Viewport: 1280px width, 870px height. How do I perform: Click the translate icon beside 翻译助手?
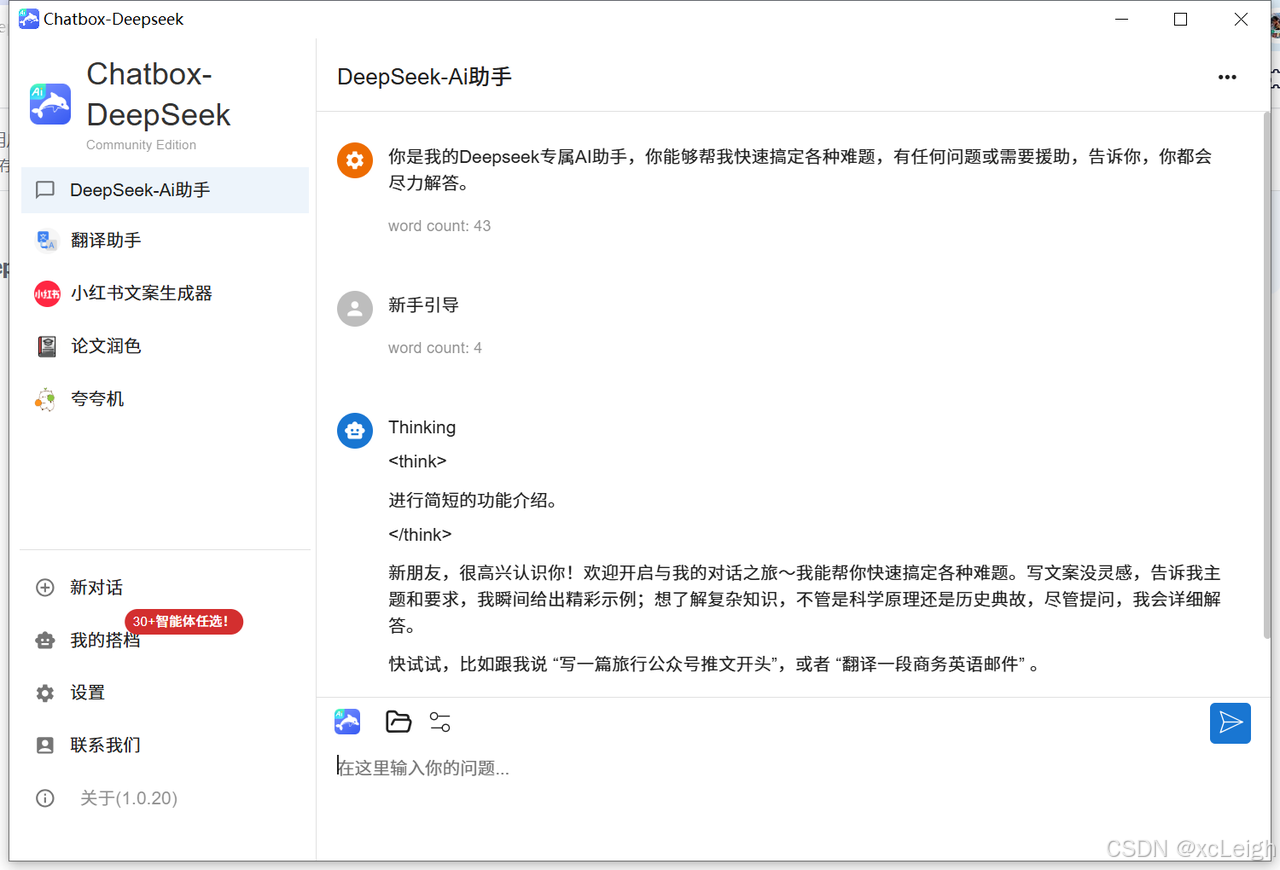46,240
